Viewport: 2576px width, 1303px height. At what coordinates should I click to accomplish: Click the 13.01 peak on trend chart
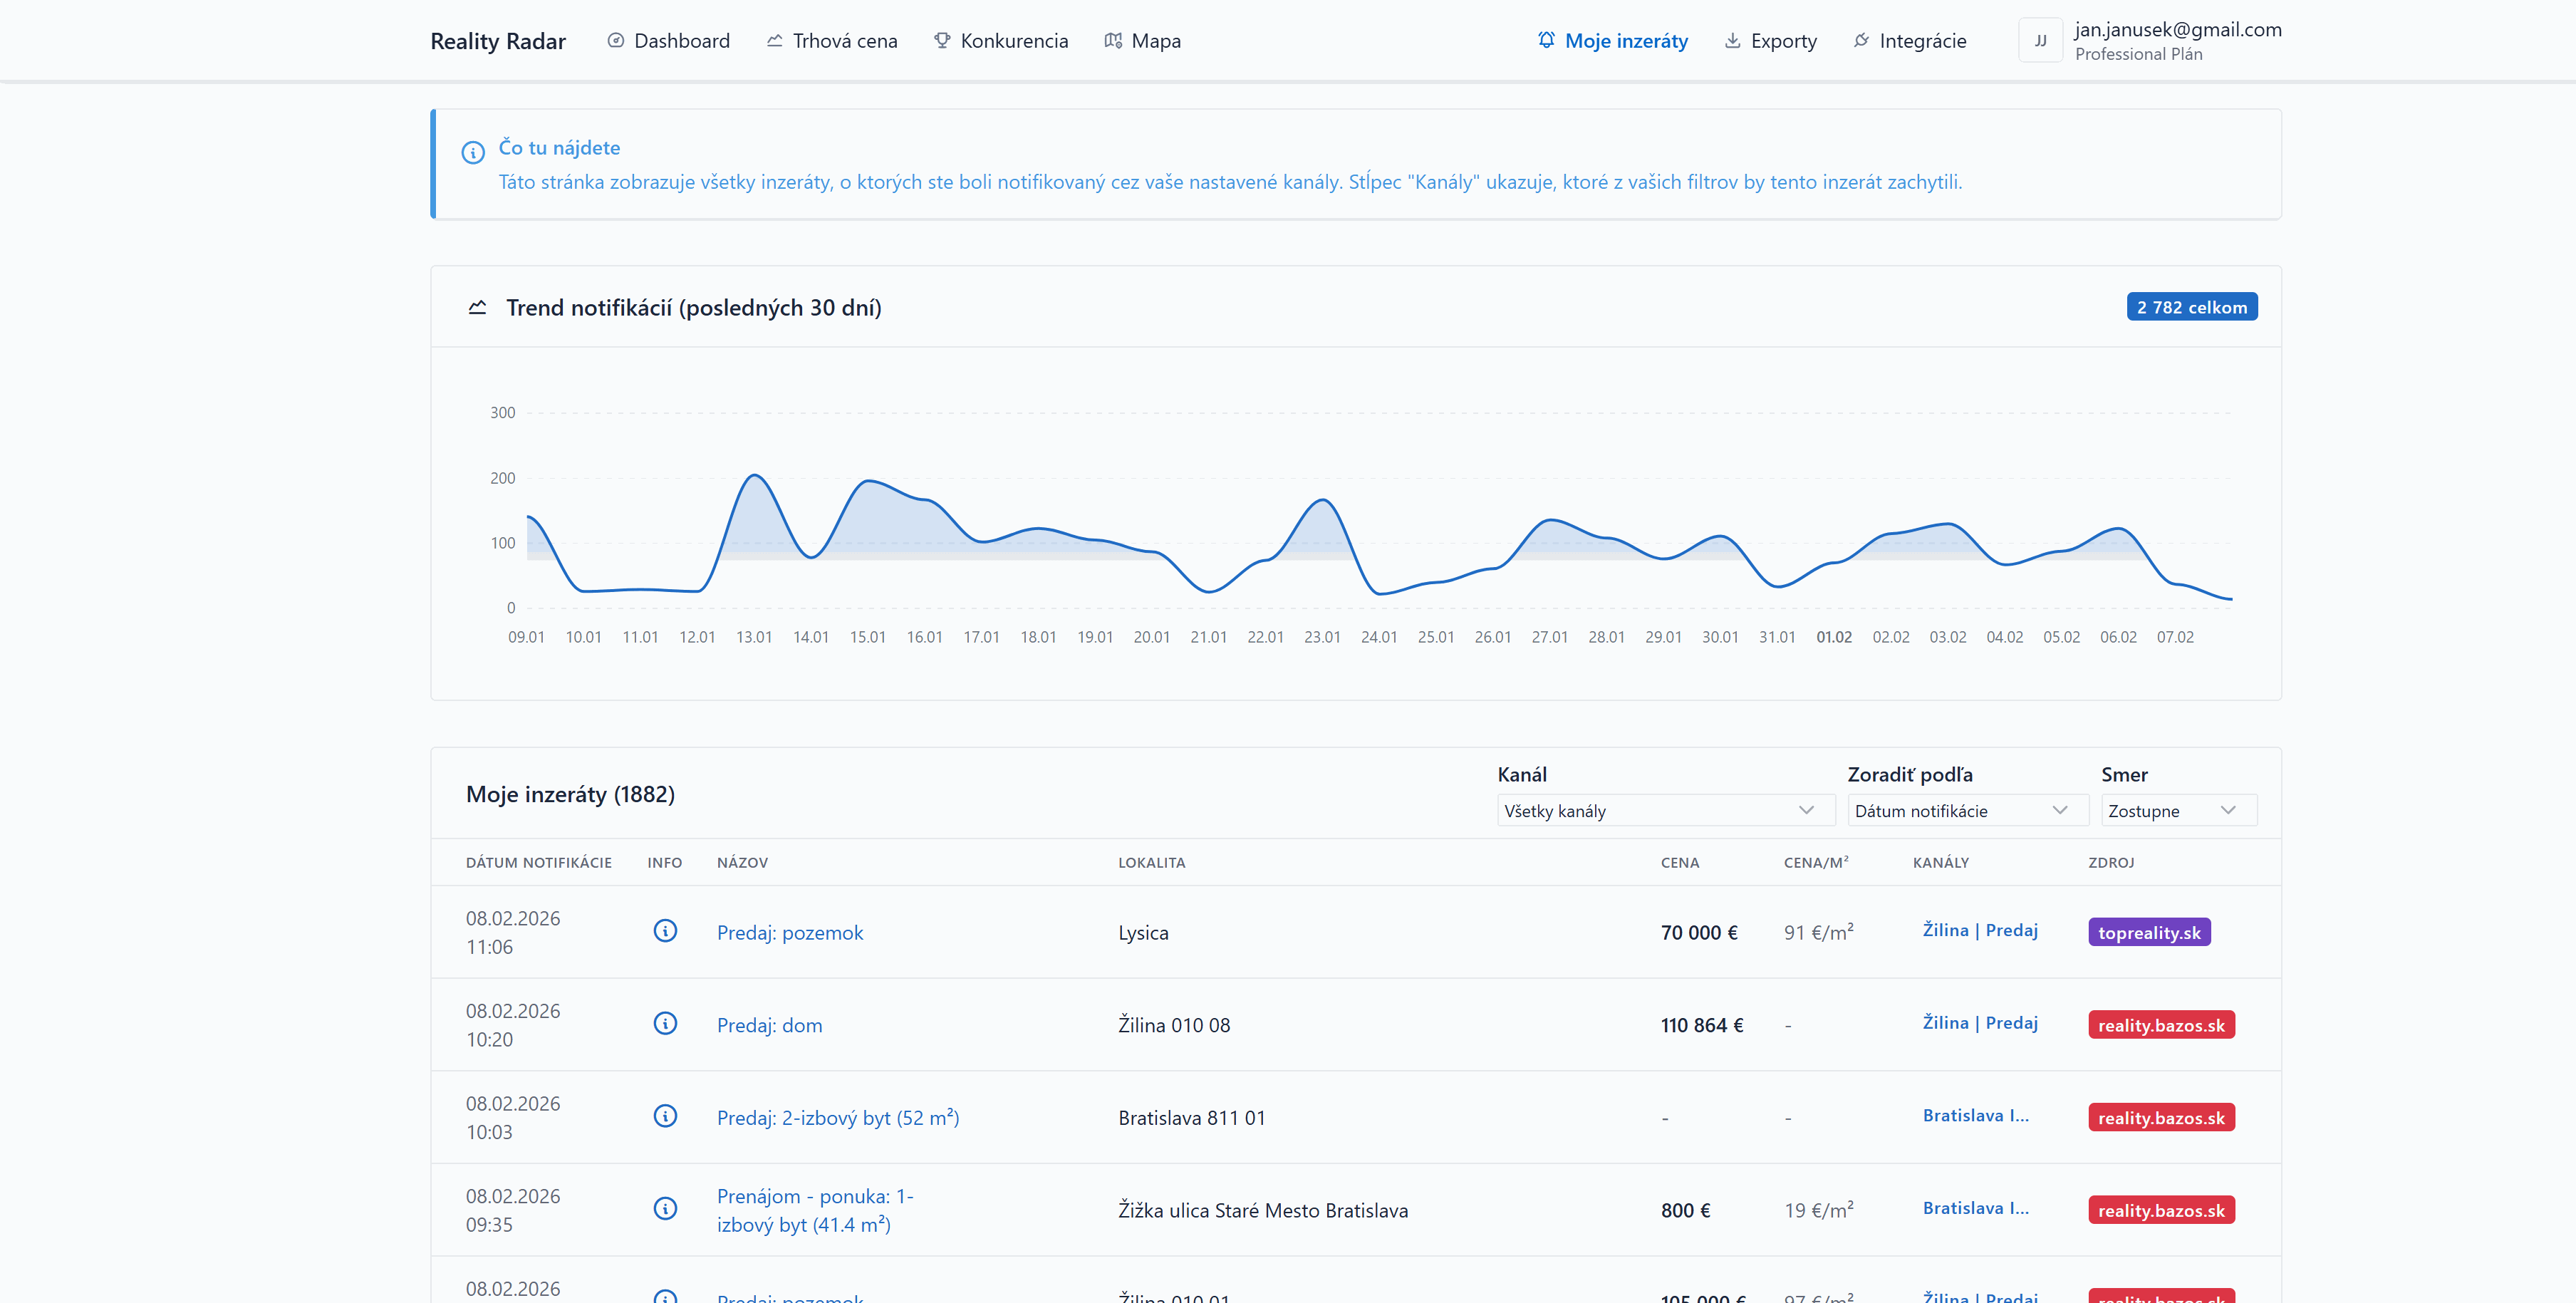tap(754, 476)
